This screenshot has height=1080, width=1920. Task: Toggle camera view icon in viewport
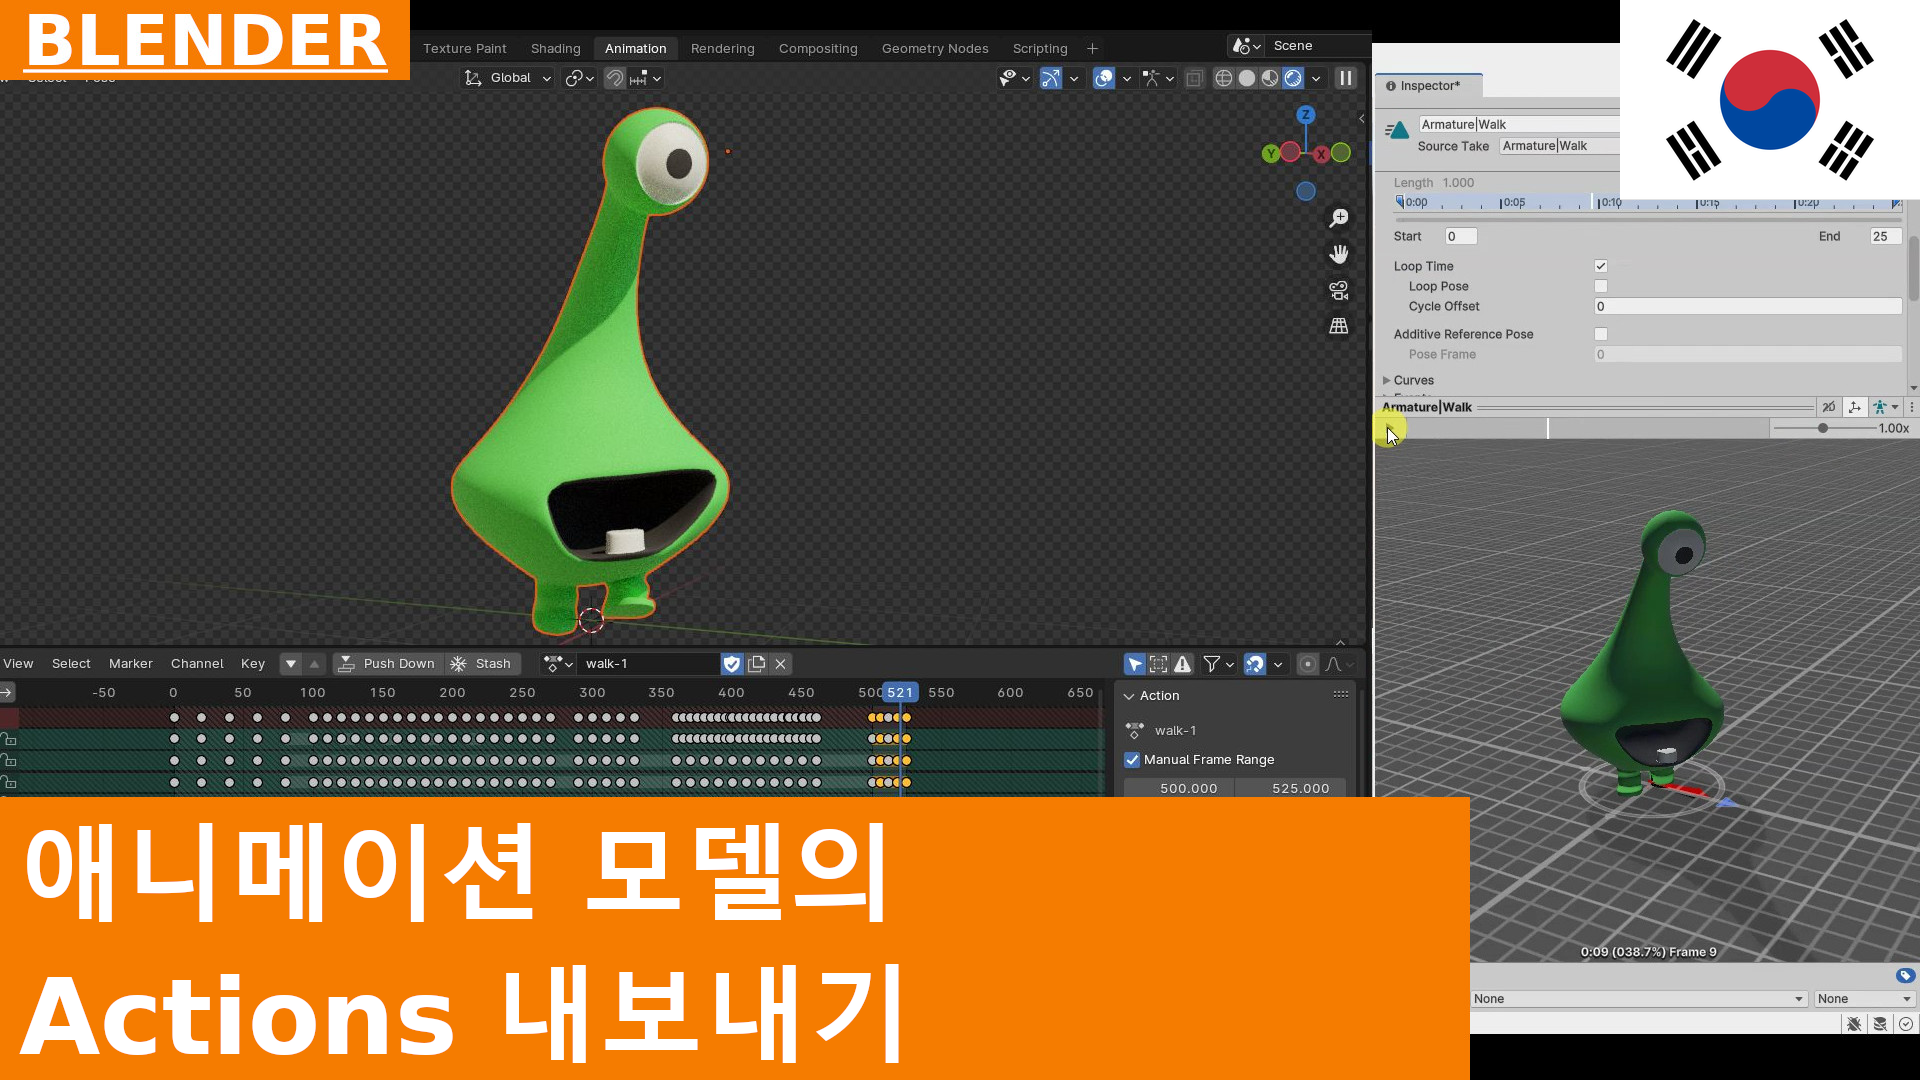tap(1339, 290)
